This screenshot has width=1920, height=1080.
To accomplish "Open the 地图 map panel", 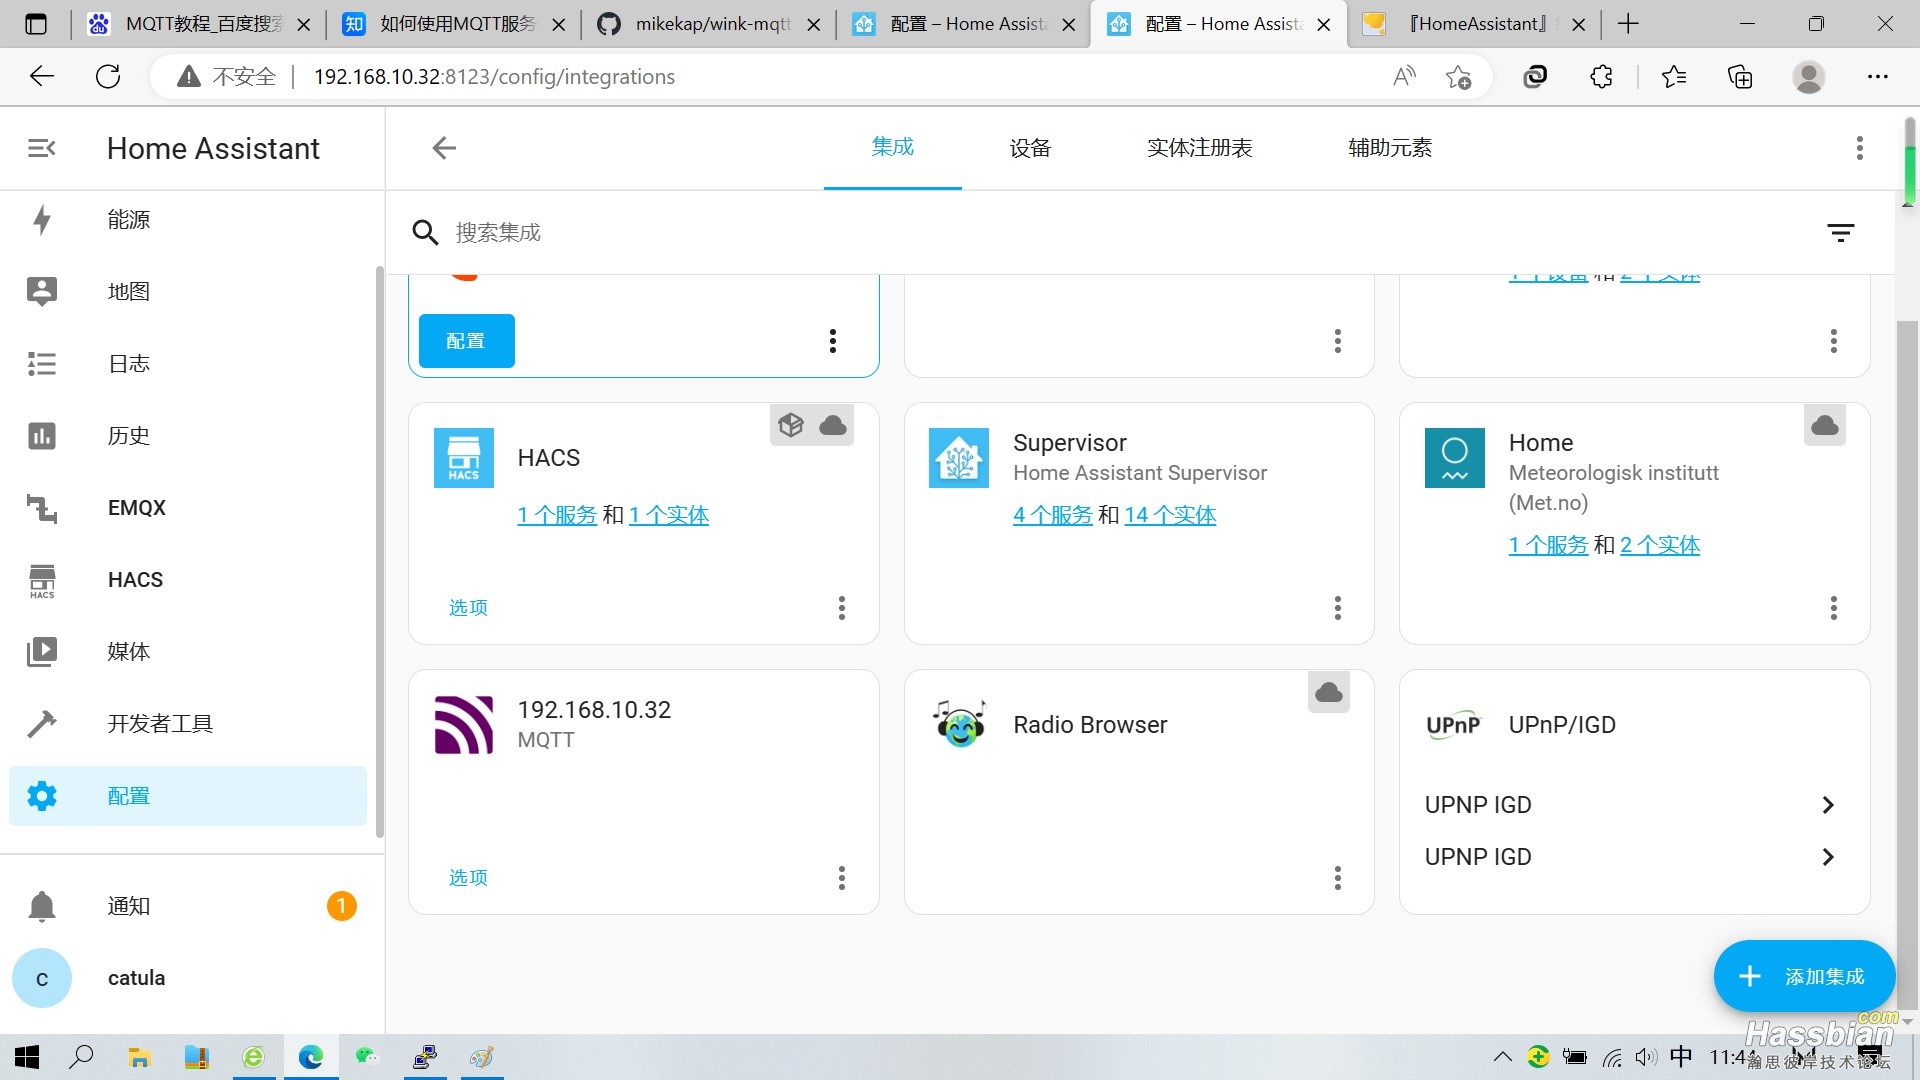I will (x=188, y=292).
